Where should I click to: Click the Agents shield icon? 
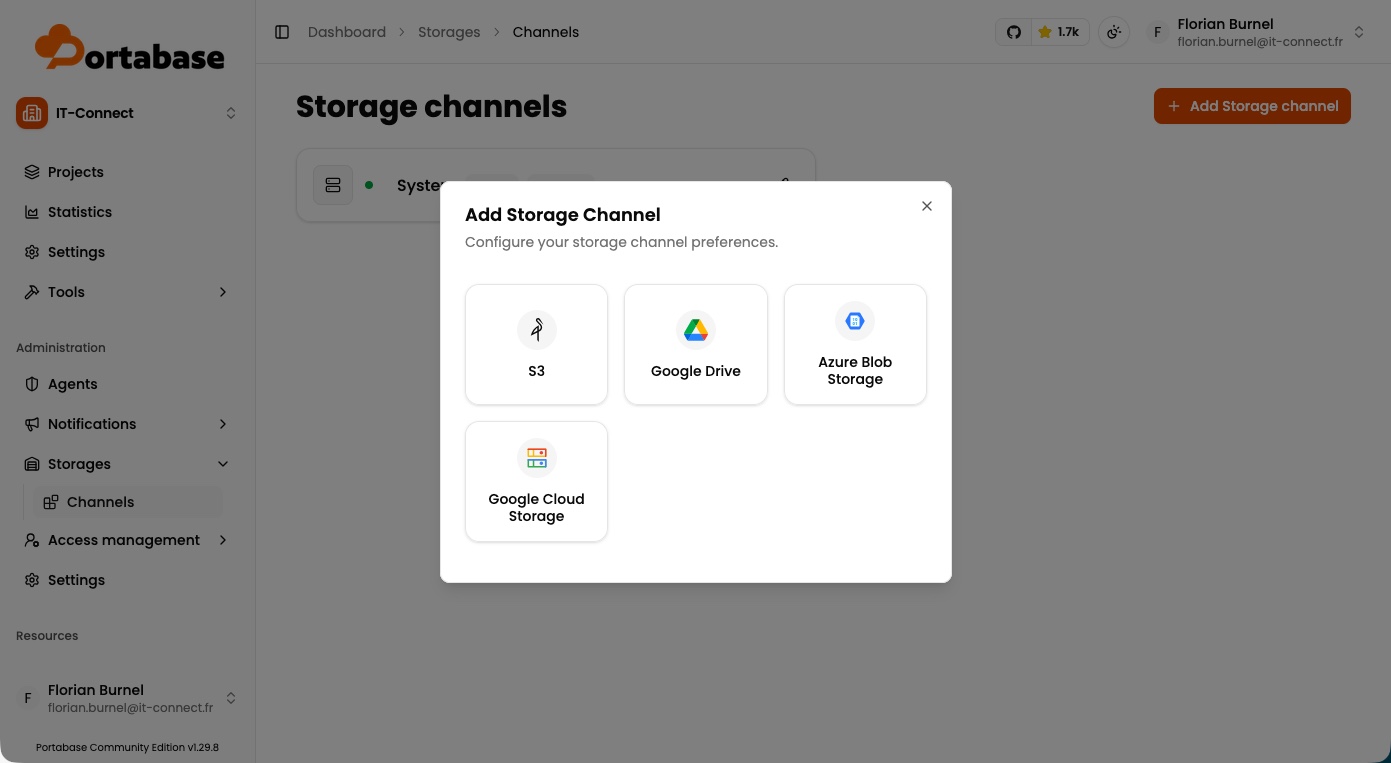32,384
